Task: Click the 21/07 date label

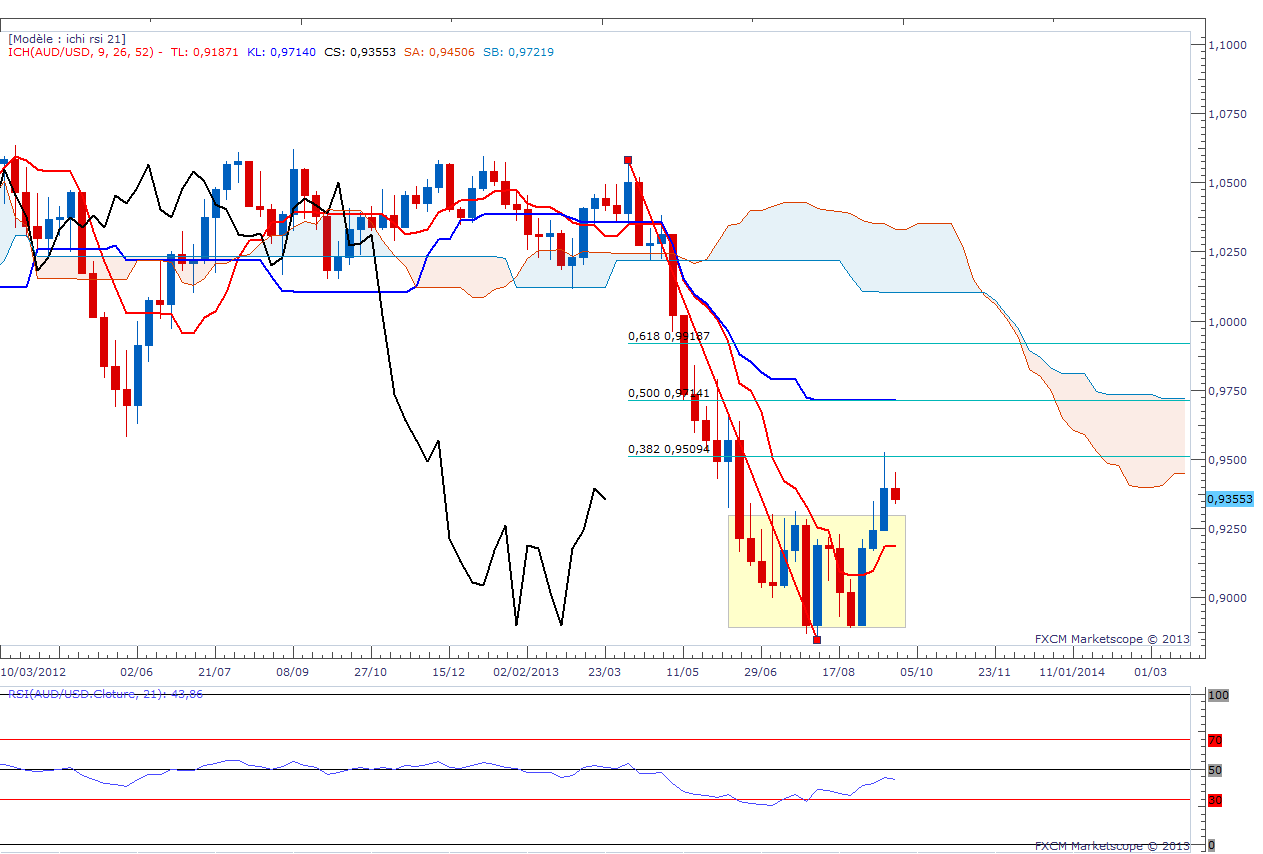Action: (215, 672)
